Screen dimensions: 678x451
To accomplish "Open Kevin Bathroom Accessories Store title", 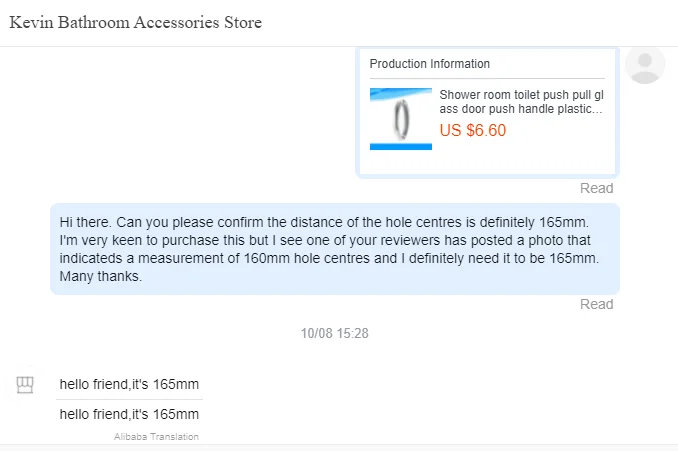I will [x=136, y=22].
